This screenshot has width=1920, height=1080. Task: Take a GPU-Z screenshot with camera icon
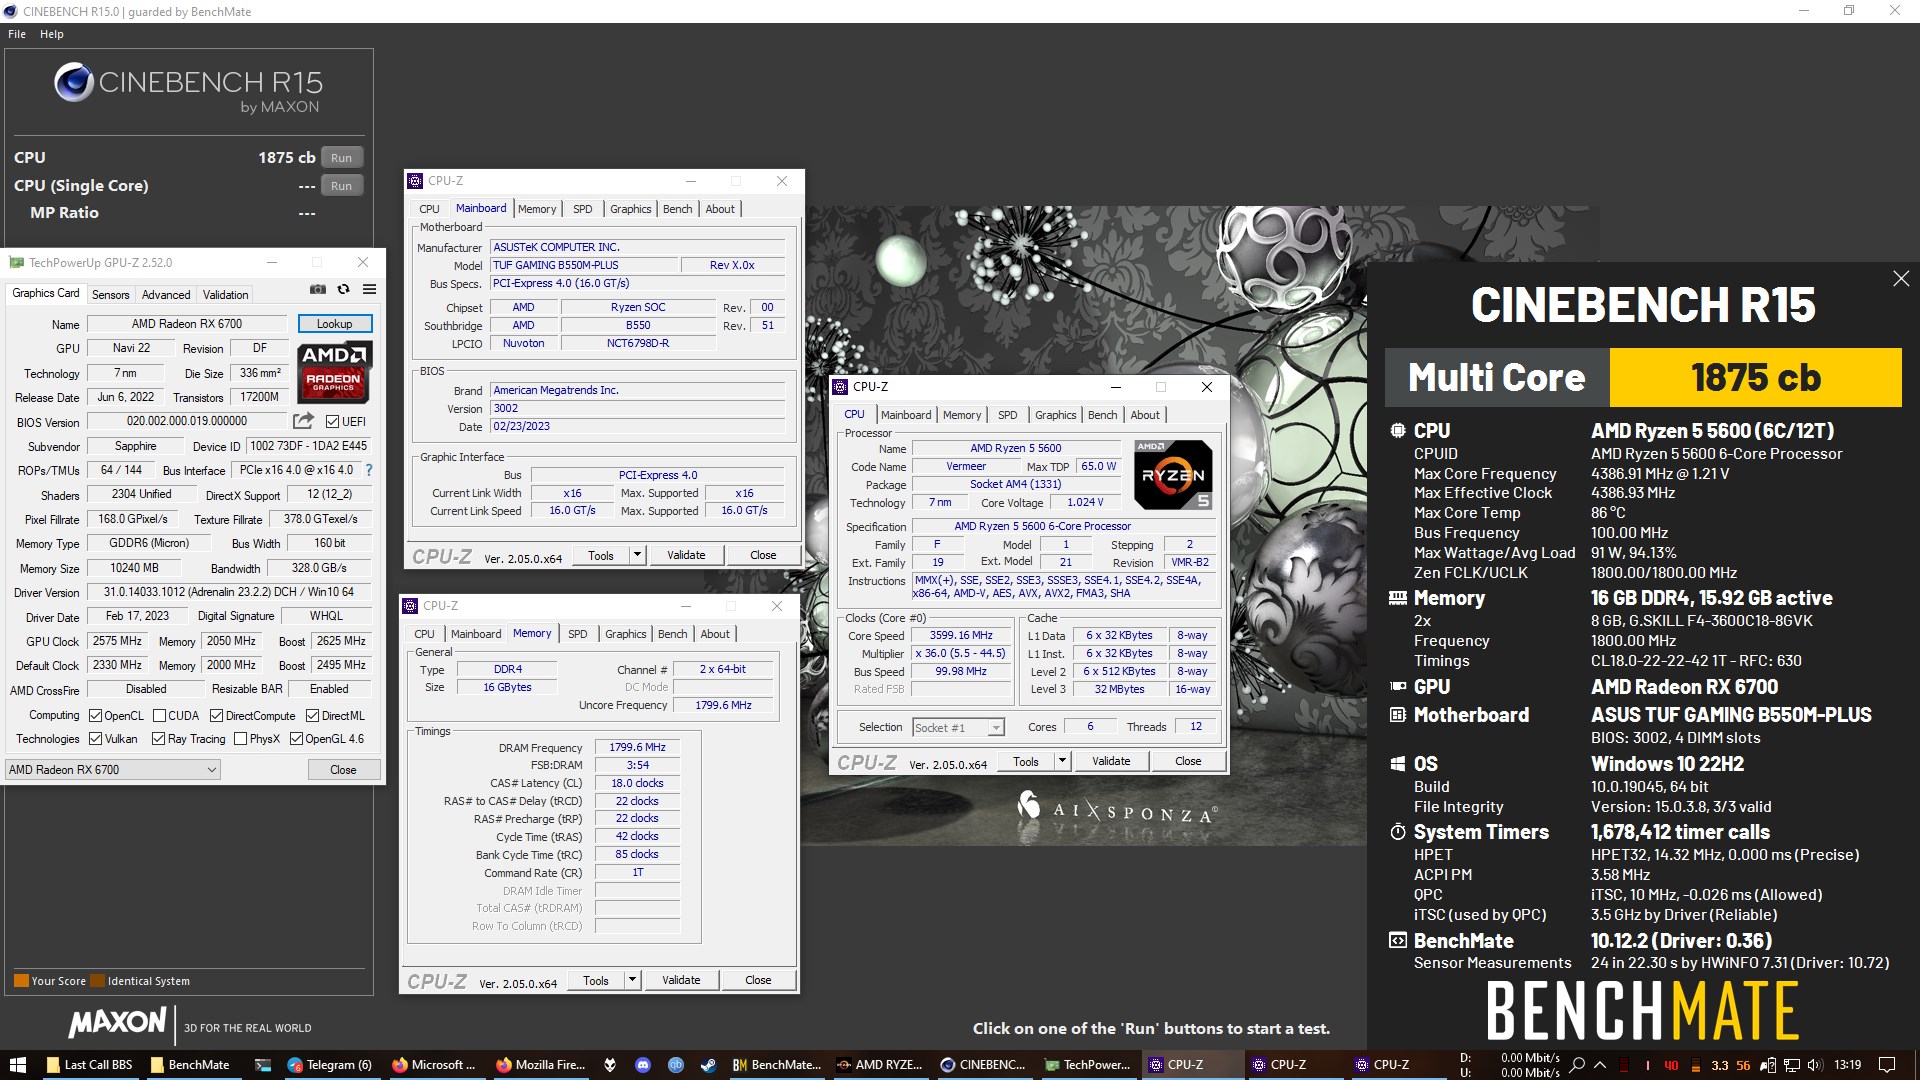317,290
